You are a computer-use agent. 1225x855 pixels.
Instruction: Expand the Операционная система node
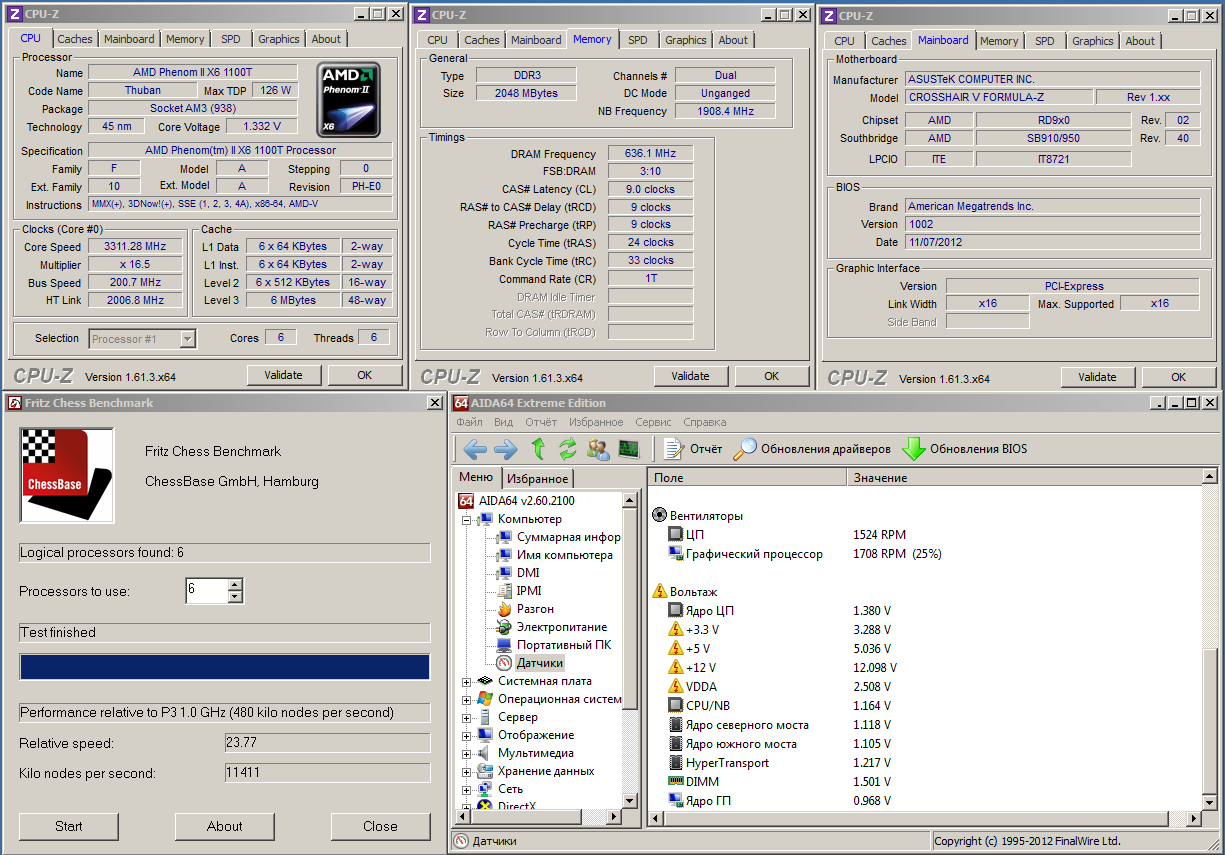pos(467,700)
